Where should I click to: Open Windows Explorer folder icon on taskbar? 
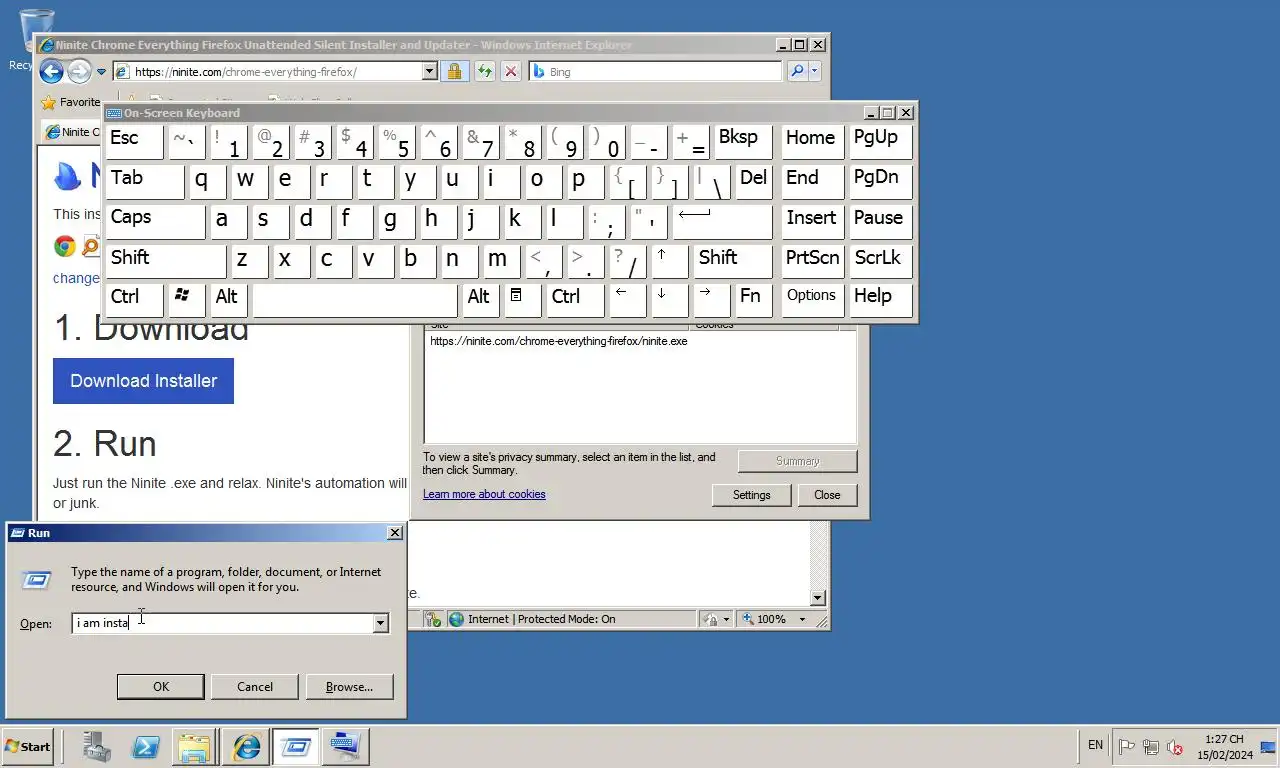pos(195,746)
